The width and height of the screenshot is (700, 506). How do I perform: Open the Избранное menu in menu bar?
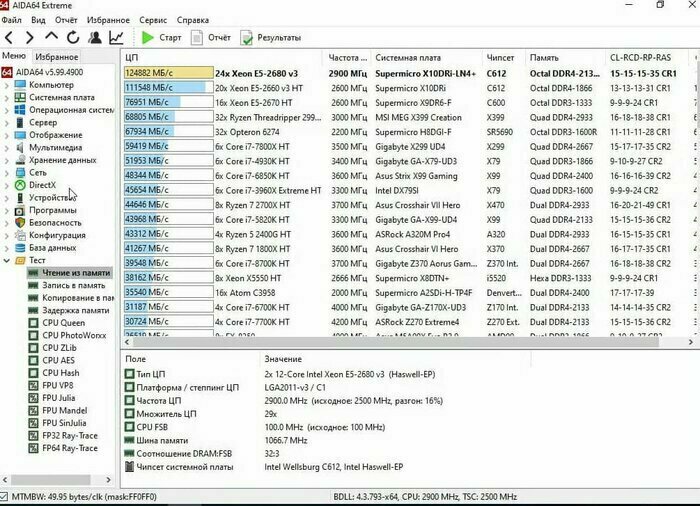[x=108, y=20]
